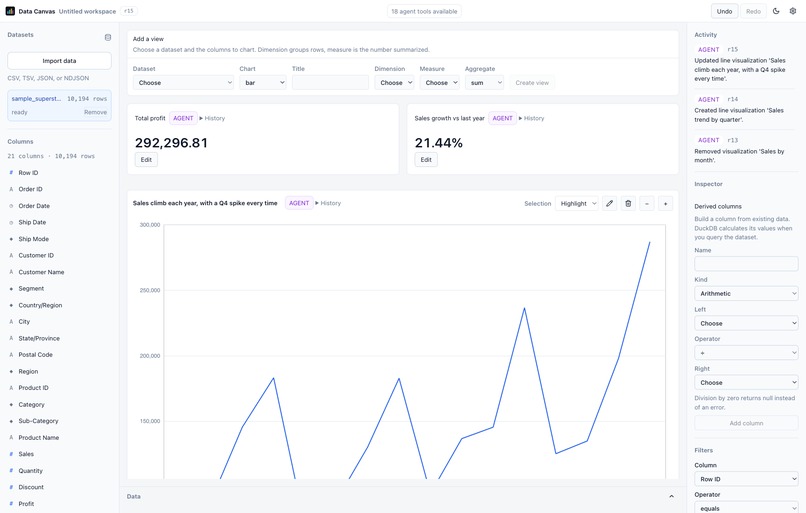Viewport: 806px width, 513px height.
Task: Click the Sales column number icon
Action: coord(11,454)
